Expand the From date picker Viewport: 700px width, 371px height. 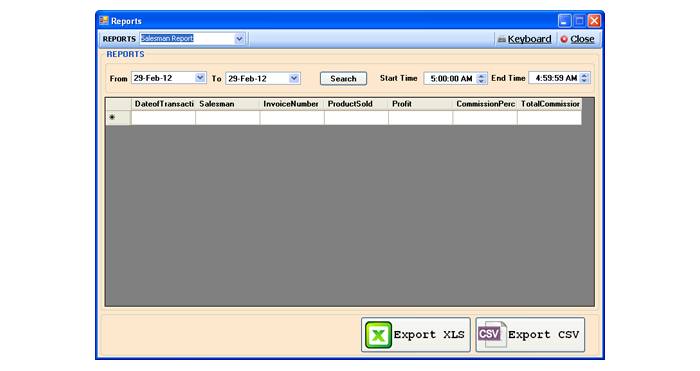200,78
